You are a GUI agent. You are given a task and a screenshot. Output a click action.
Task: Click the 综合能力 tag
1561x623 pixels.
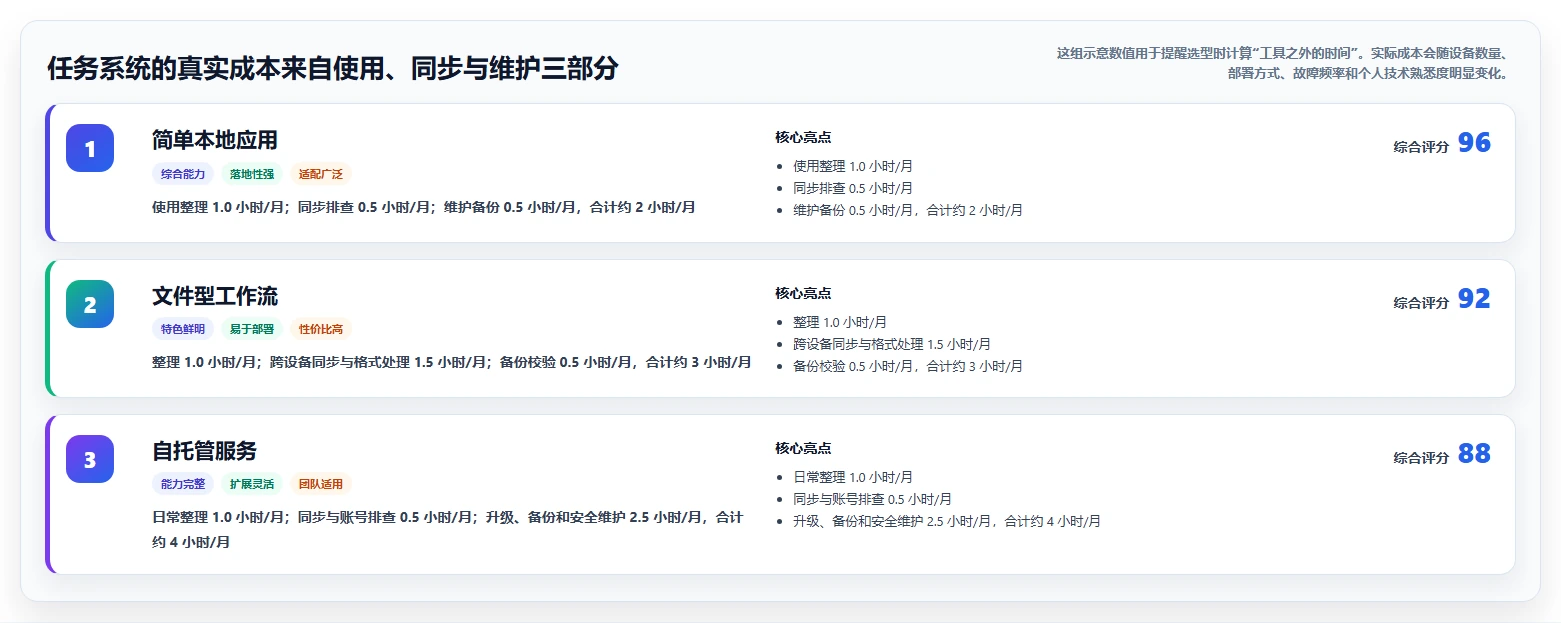(x=183, y=174)
